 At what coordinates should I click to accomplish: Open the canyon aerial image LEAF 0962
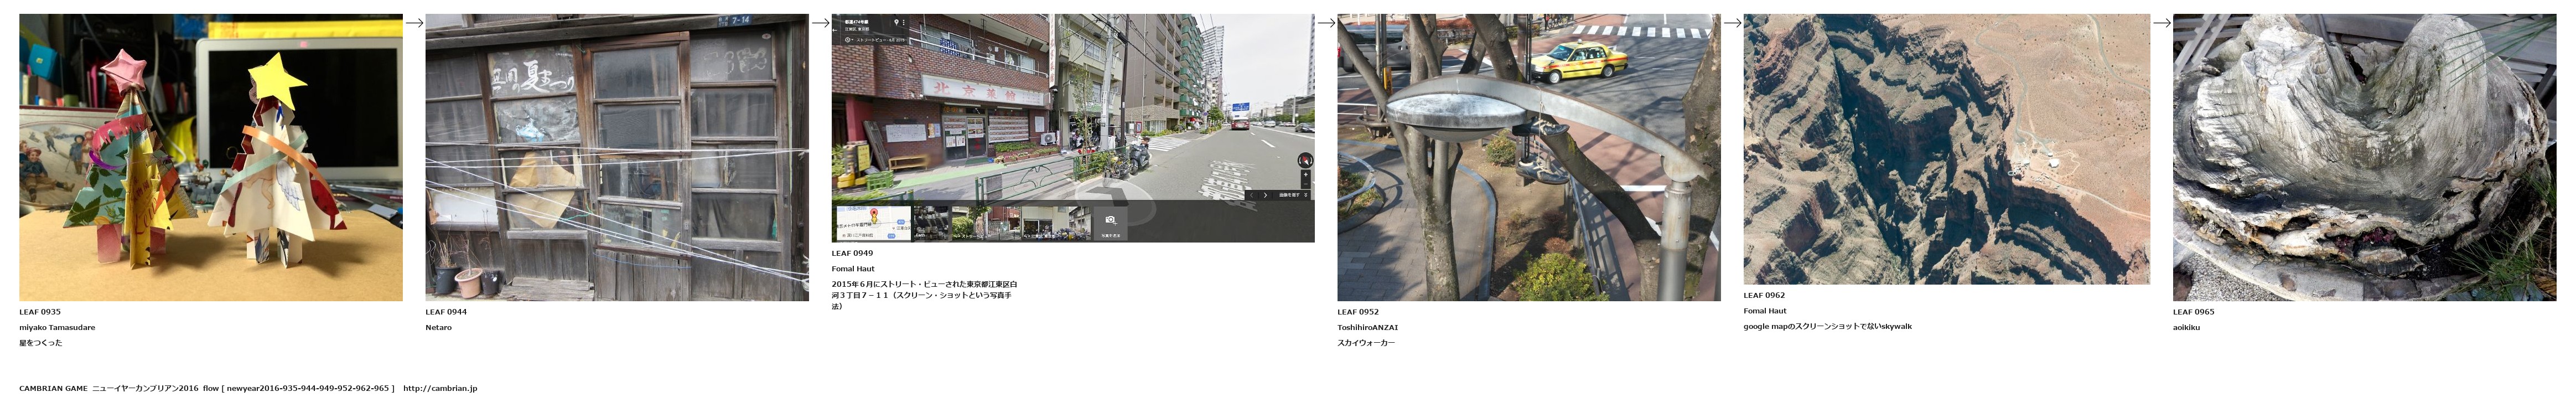click(1946, 149)
